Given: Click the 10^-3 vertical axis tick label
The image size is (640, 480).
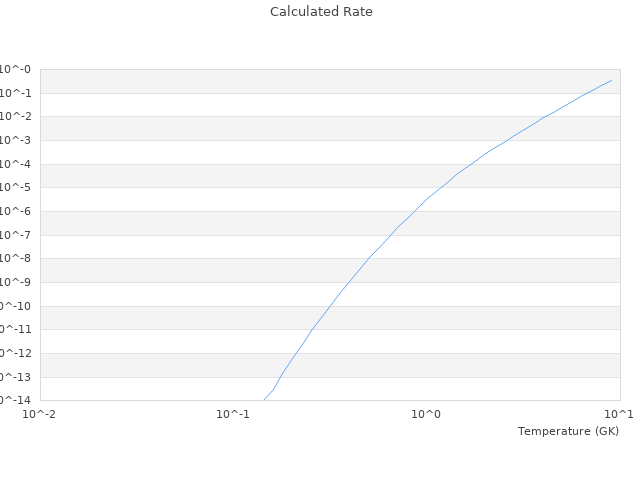Looking at the screenshot, I should 16,141.
